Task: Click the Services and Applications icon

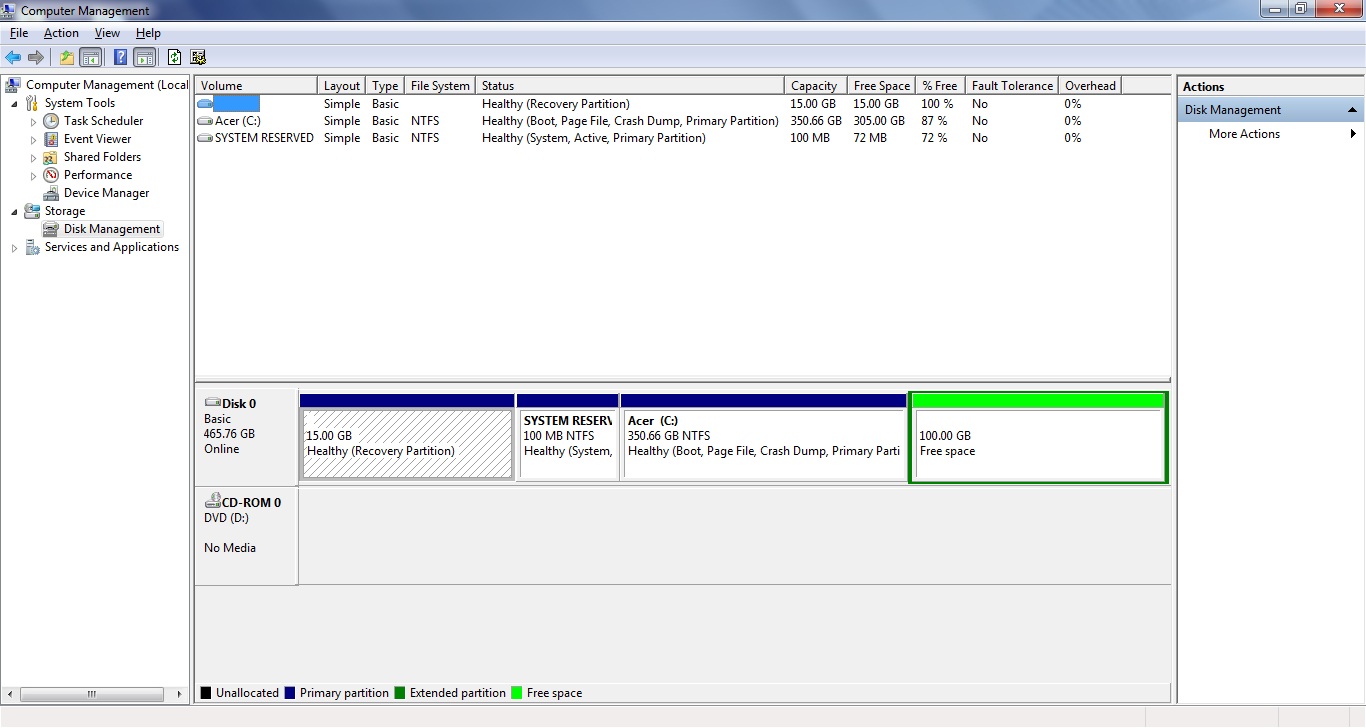Action: [x=32, y=247]
